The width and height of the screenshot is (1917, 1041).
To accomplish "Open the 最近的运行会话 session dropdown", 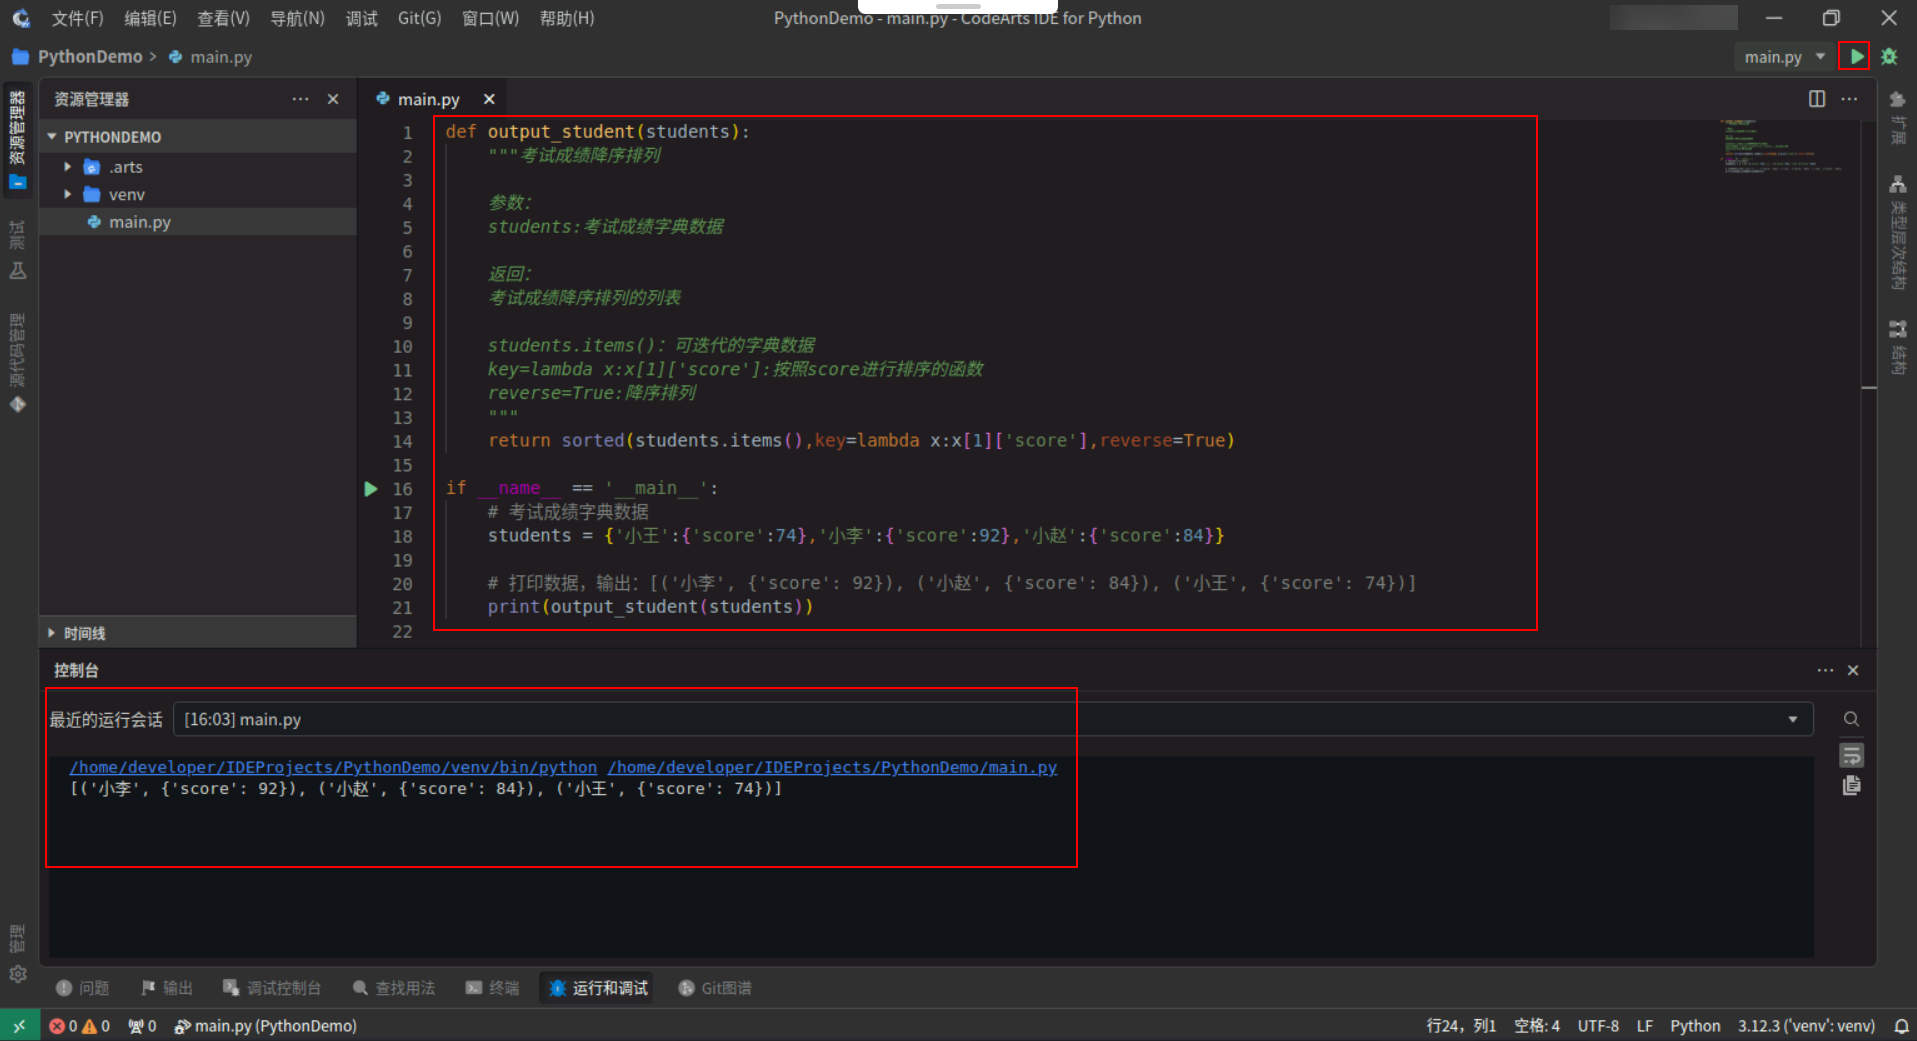I will [993, 719].
